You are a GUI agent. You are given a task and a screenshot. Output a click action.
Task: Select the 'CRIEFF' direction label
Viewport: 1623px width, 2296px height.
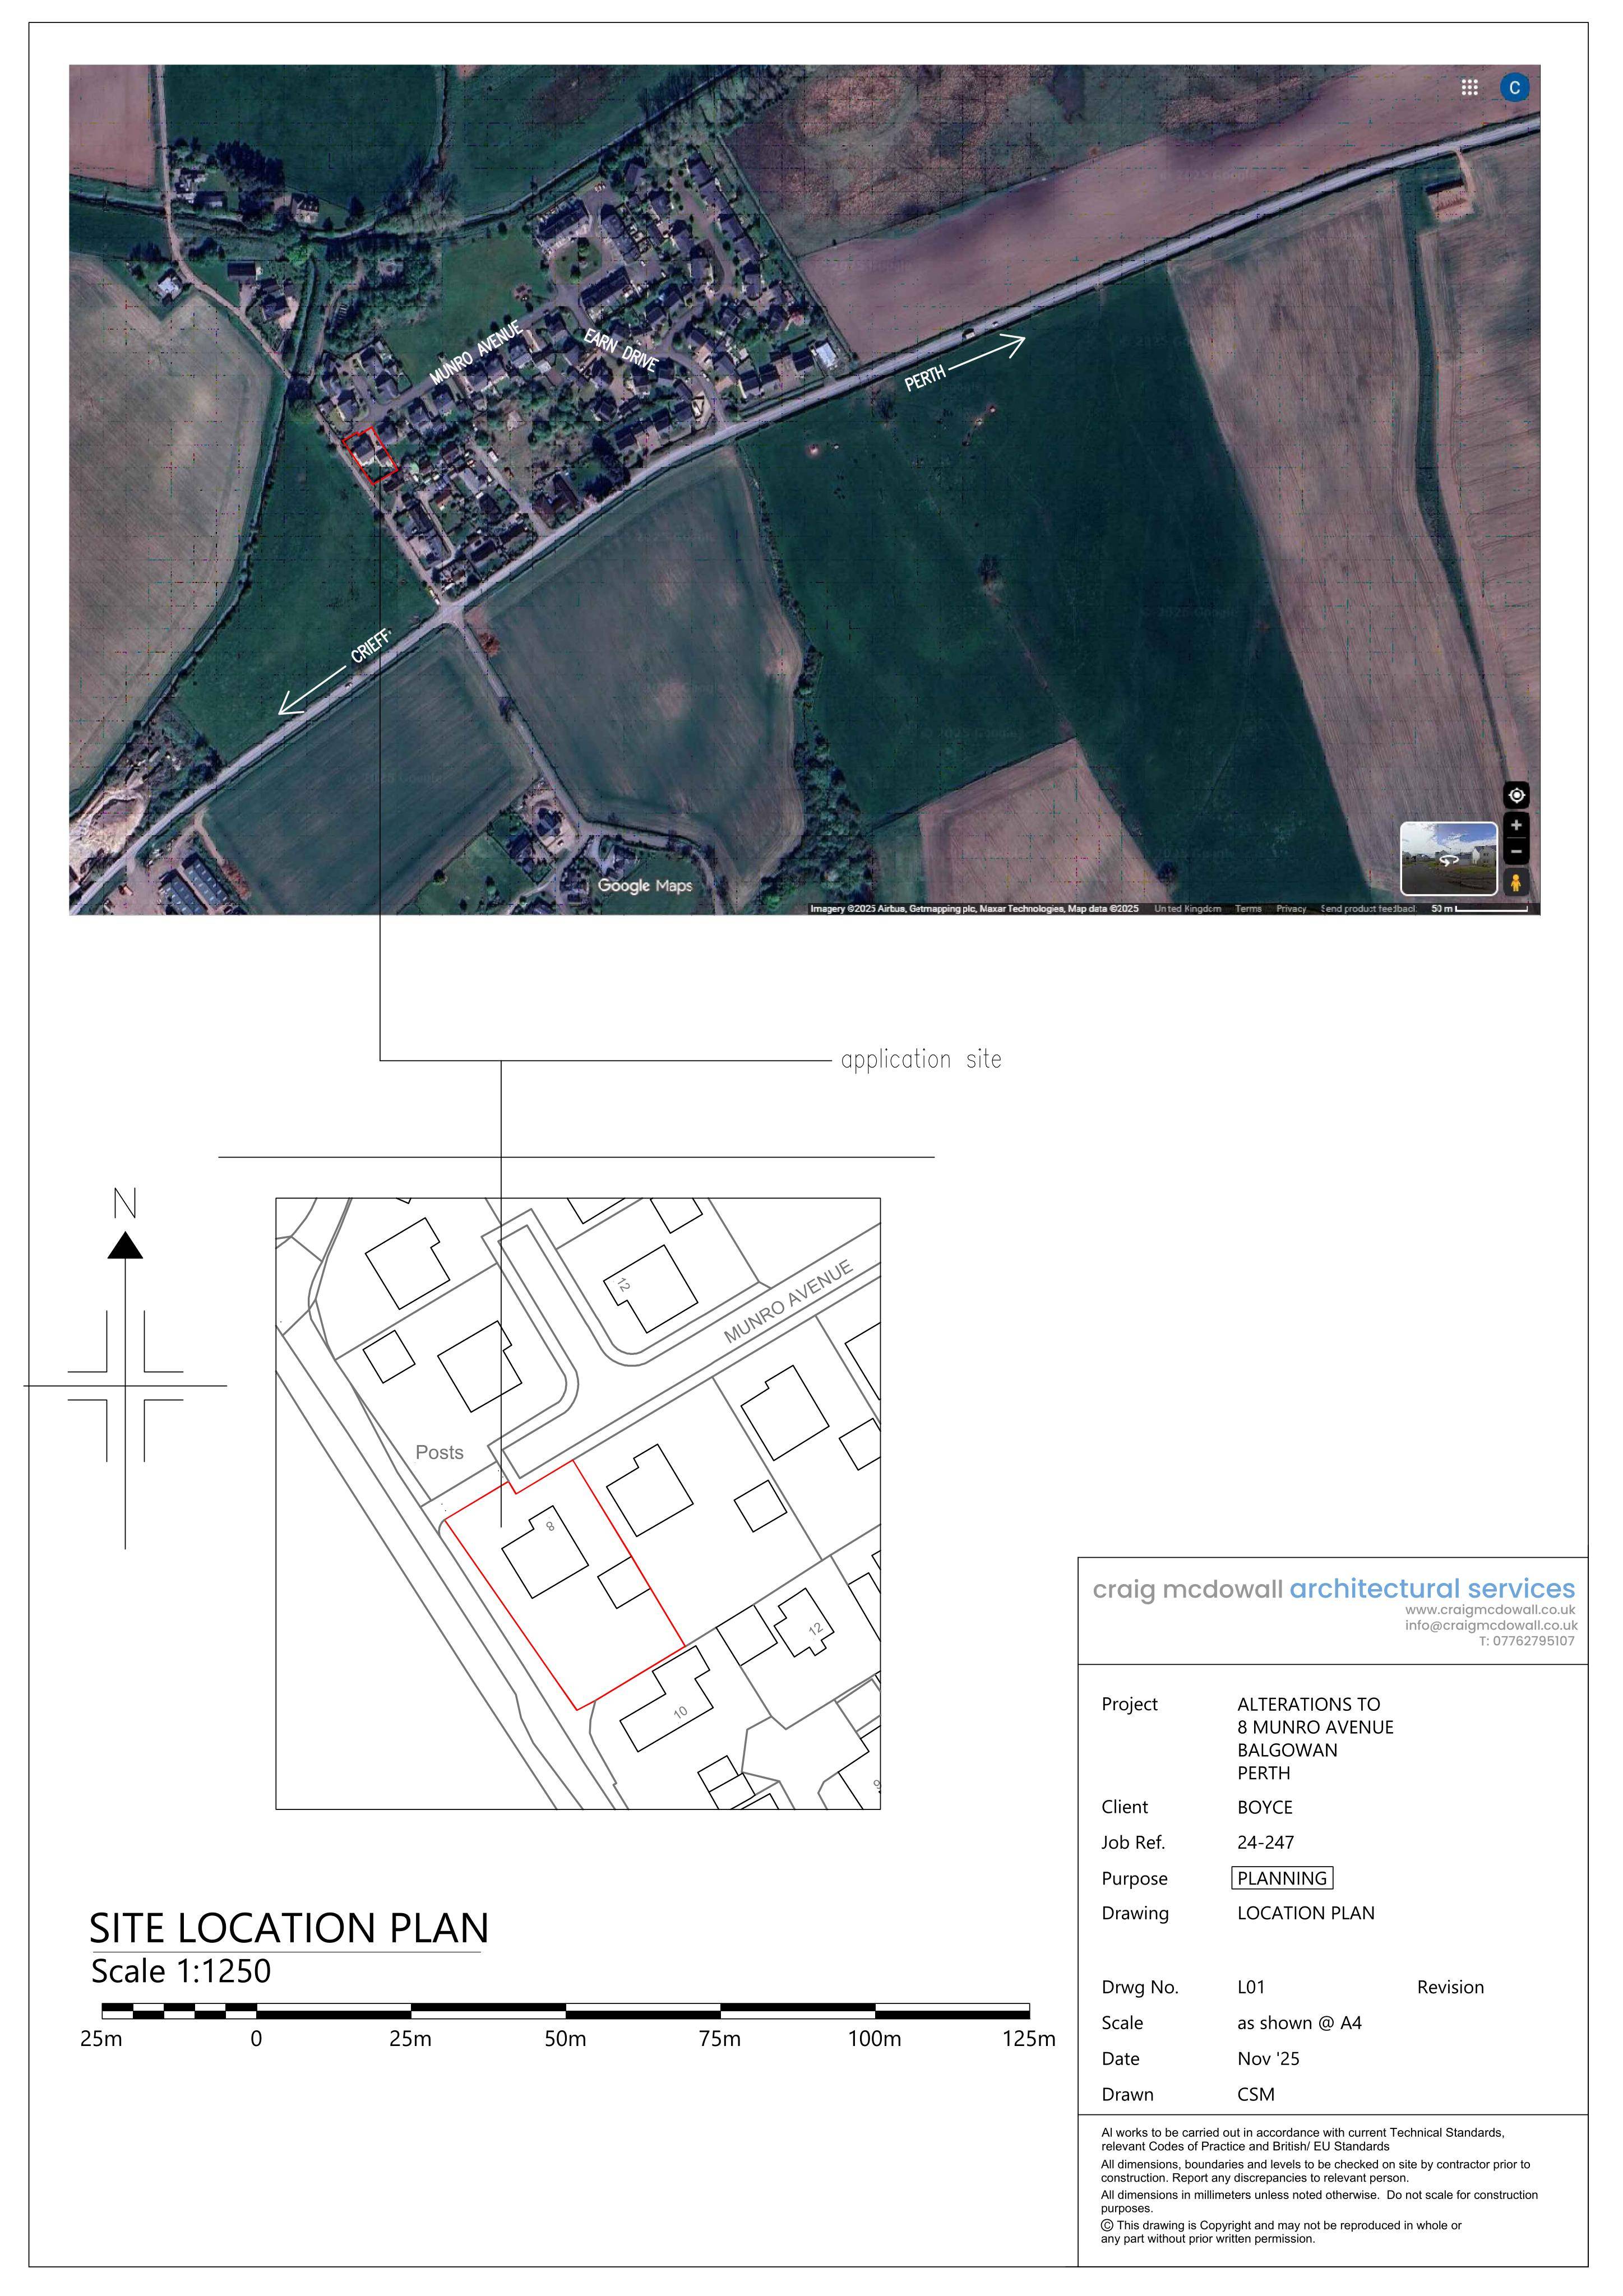point(371,646)
